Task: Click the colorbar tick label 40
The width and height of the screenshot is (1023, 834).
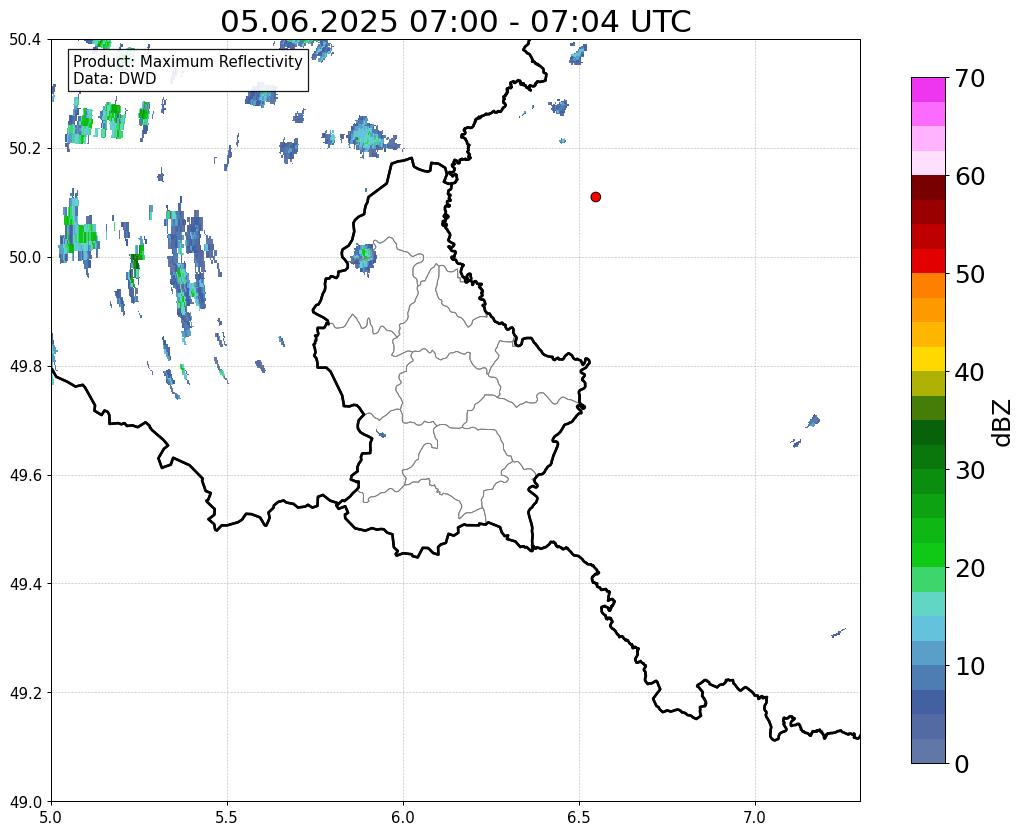Action: click(x=970, y=372)
